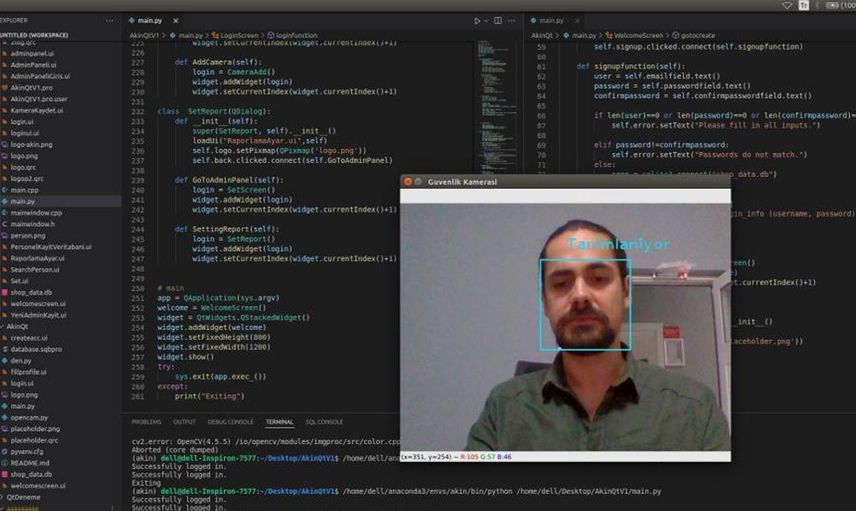Viewport: 856px width, 511px height.
Task: Open RaporlamaAyar.ui in the file explorer
Action: click(x=37, y=258)
